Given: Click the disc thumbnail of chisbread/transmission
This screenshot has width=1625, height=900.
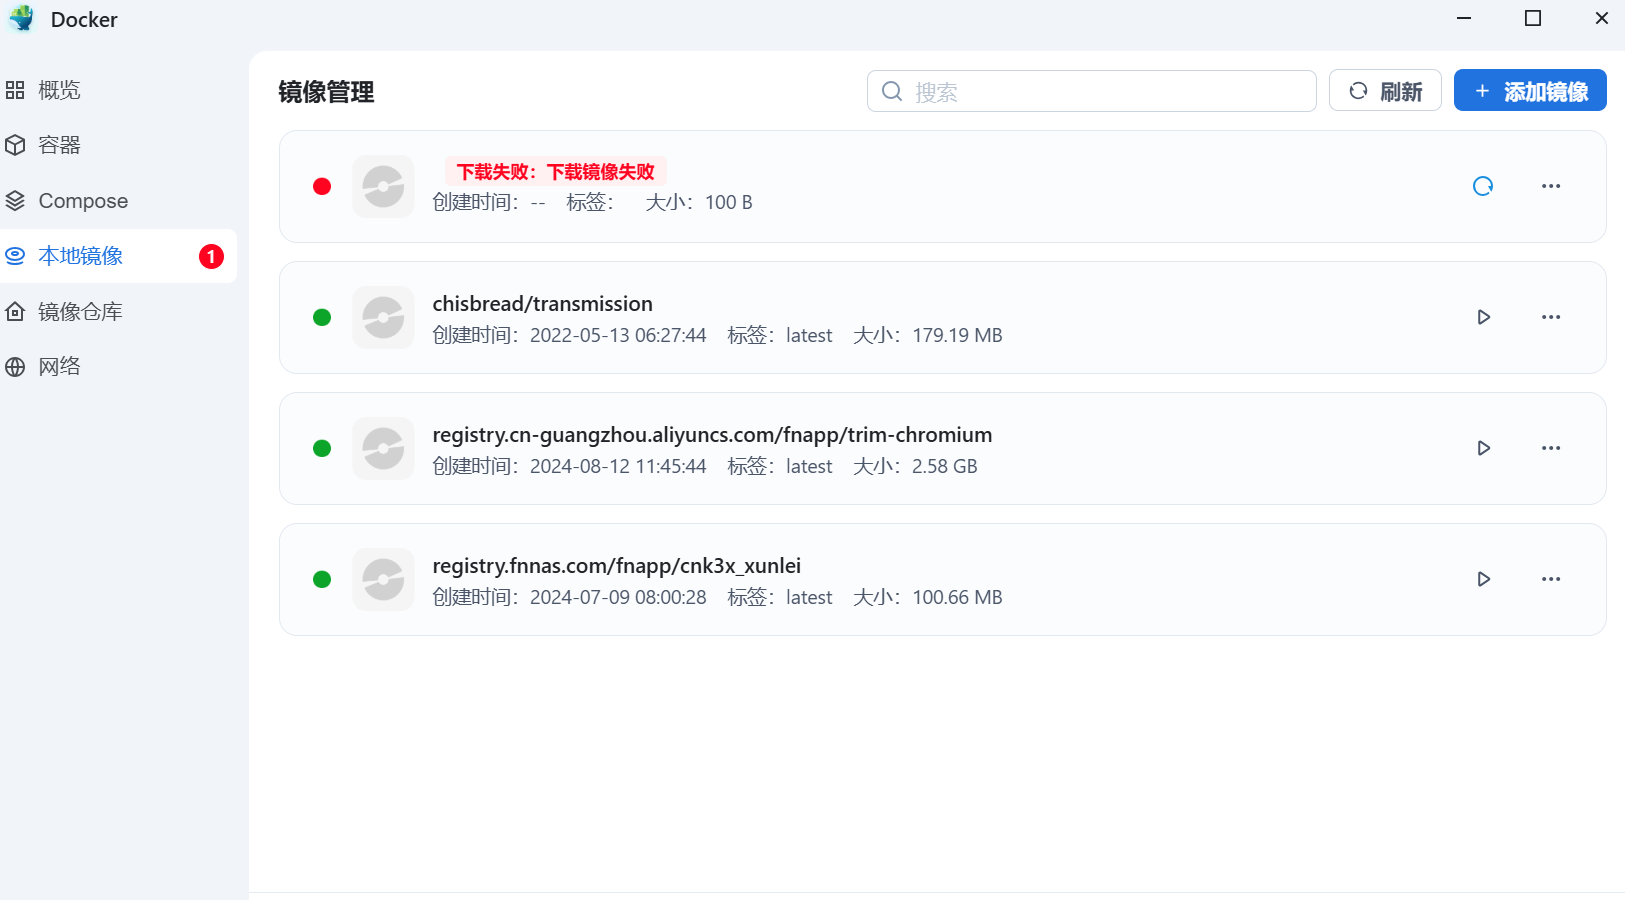Looking at the screenshot, I should coord(383,317).
